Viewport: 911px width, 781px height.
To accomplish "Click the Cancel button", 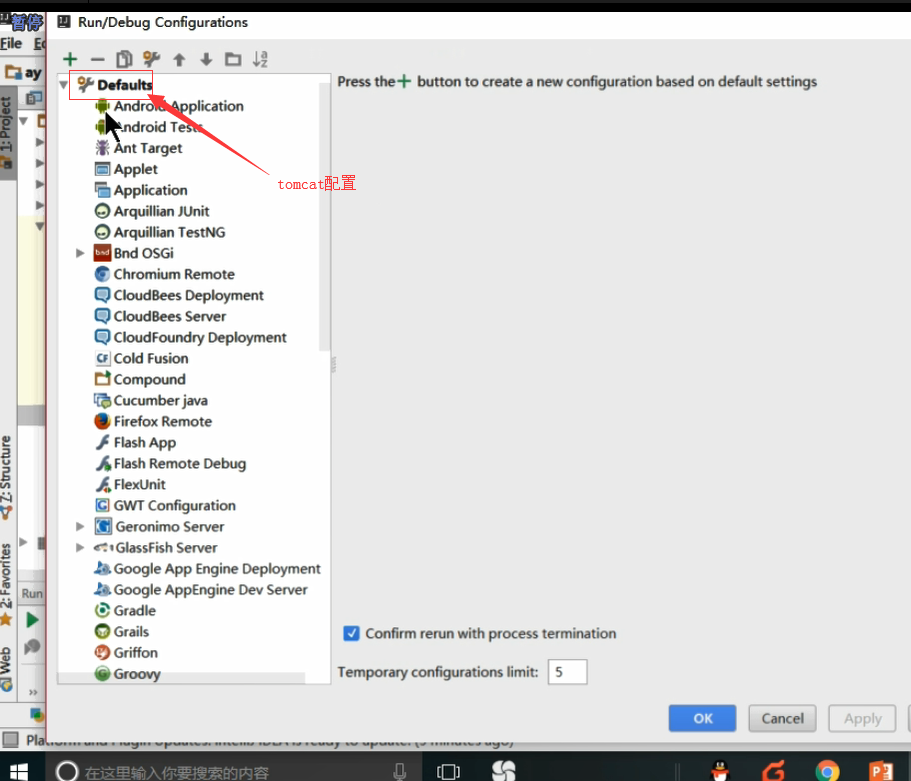I will click(782, 718).
